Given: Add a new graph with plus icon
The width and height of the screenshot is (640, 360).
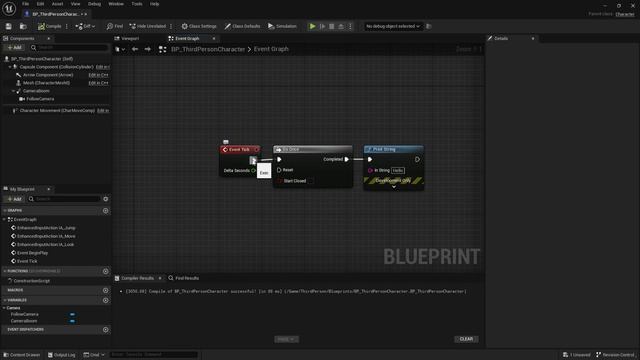Looking at the screenshot, I should tap(106, 211).
